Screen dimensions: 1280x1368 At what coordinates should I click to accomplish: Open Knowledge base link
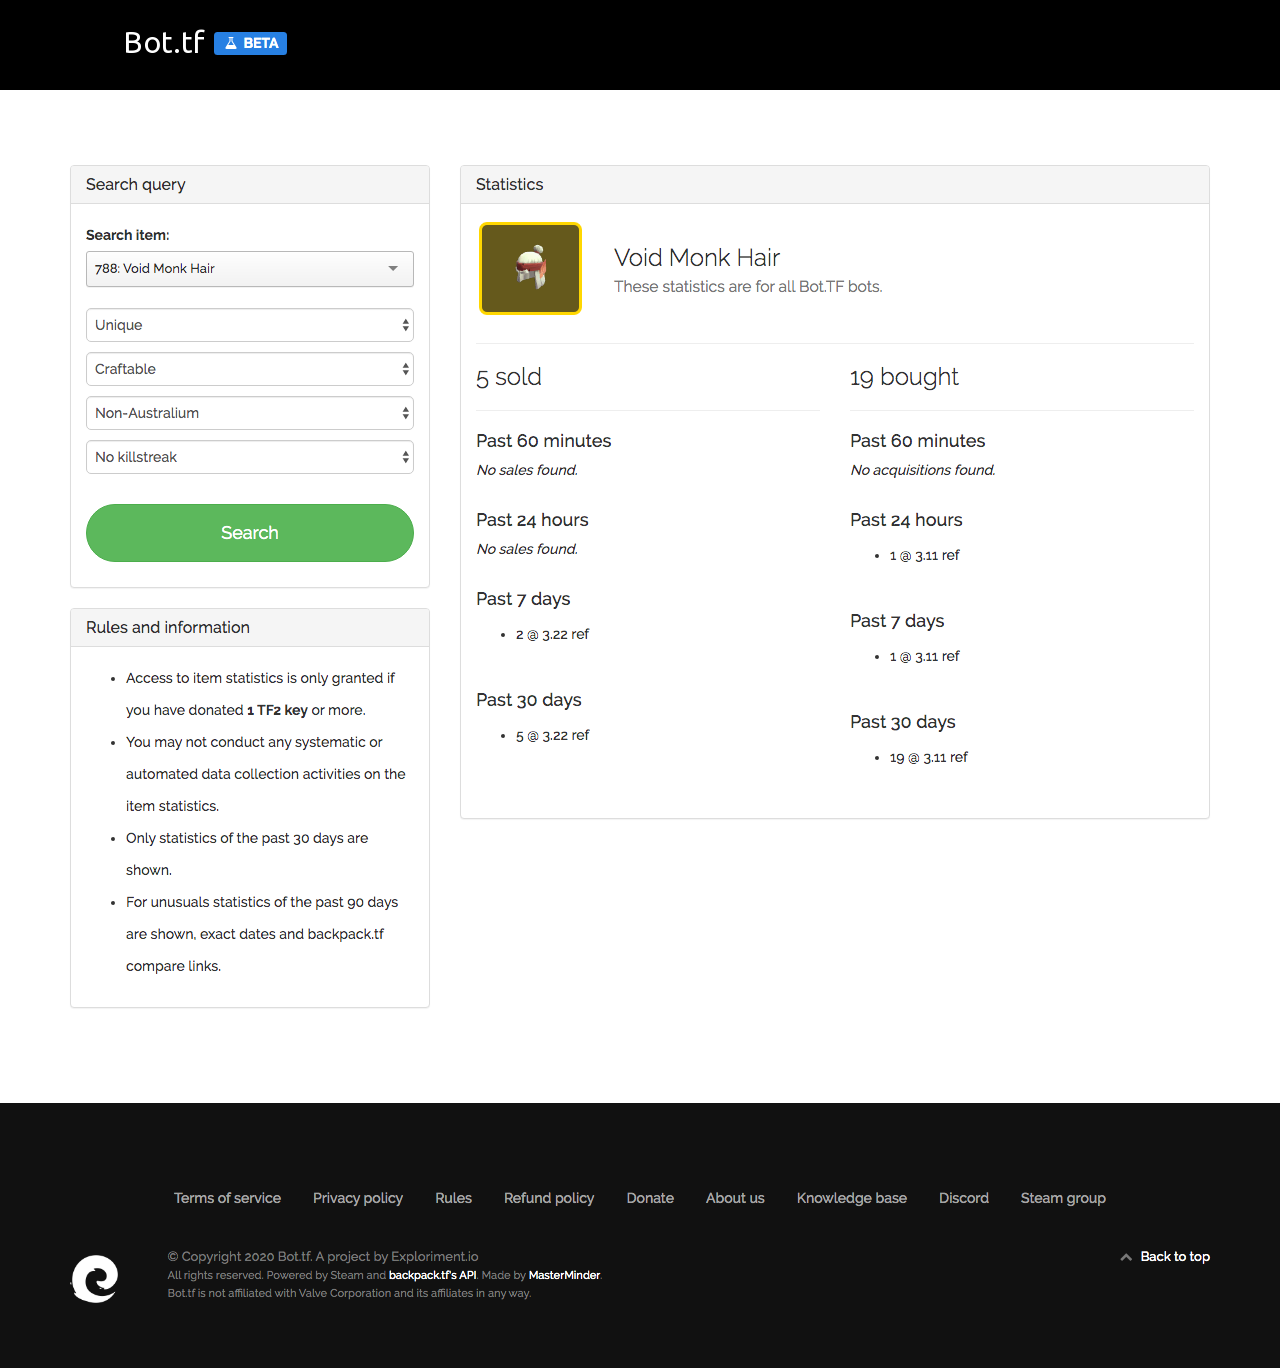tap(852, 1198)
